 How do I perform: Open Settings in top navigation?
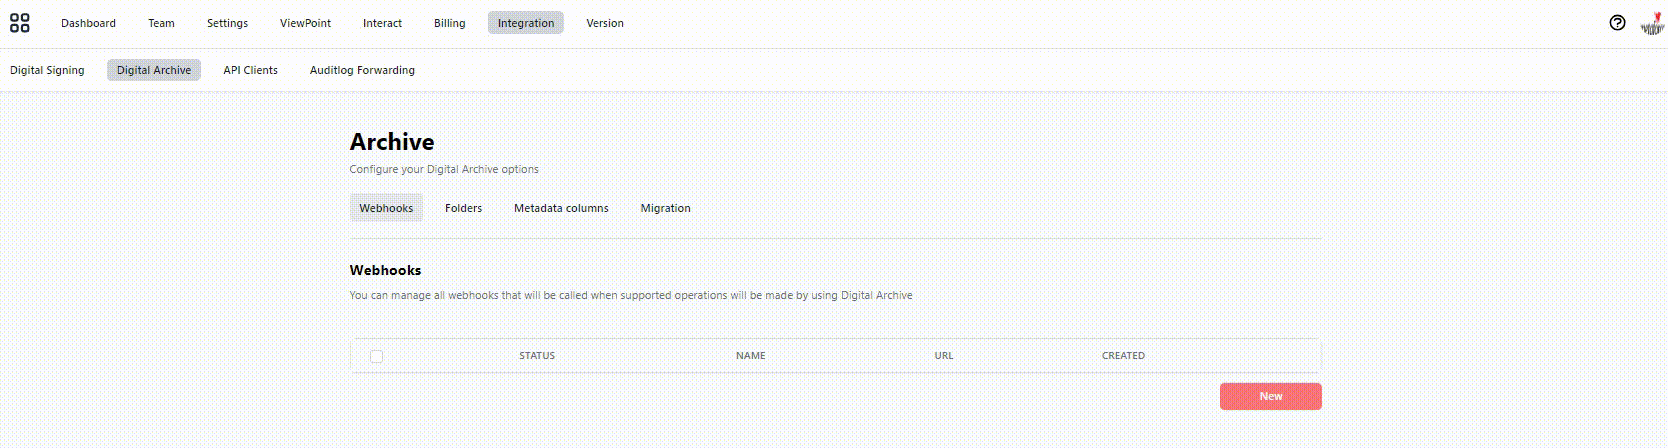[227, 23]
